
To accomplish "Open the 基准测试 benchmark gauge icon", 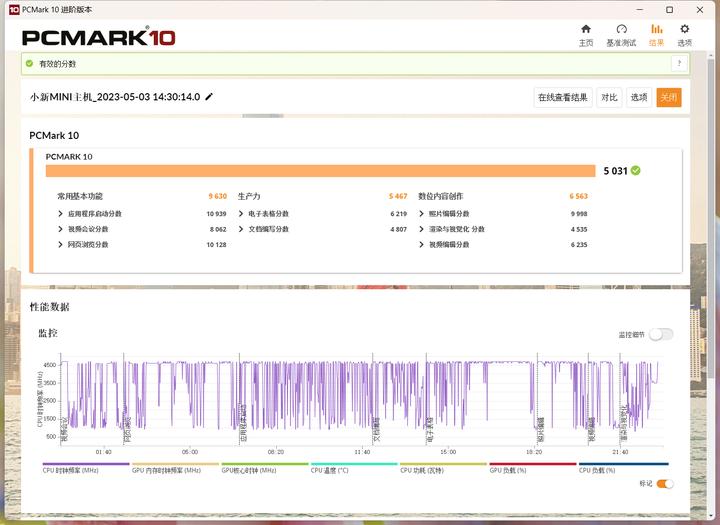I will [x=621, y=35].
